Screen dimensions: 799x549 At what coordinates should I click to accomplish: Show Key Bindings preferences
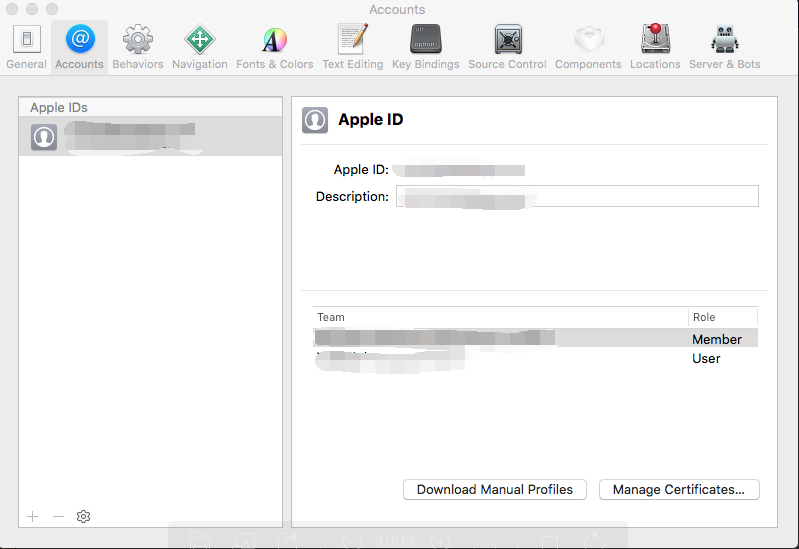425,47
